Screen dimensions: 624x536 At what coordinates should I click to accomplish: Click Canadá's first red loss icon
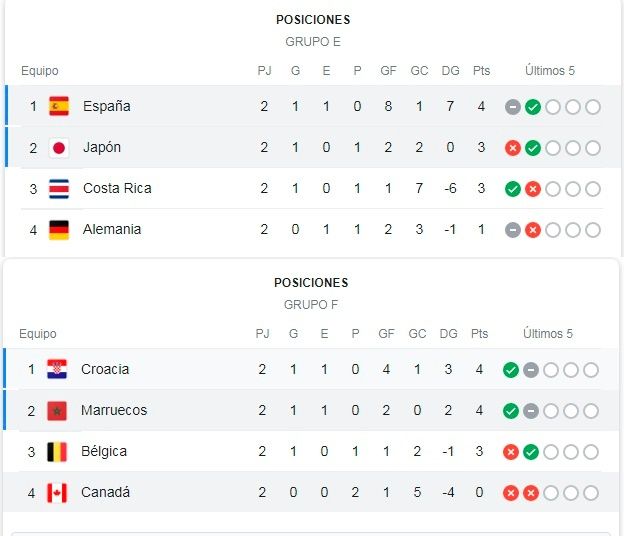[x=511, y=493]
